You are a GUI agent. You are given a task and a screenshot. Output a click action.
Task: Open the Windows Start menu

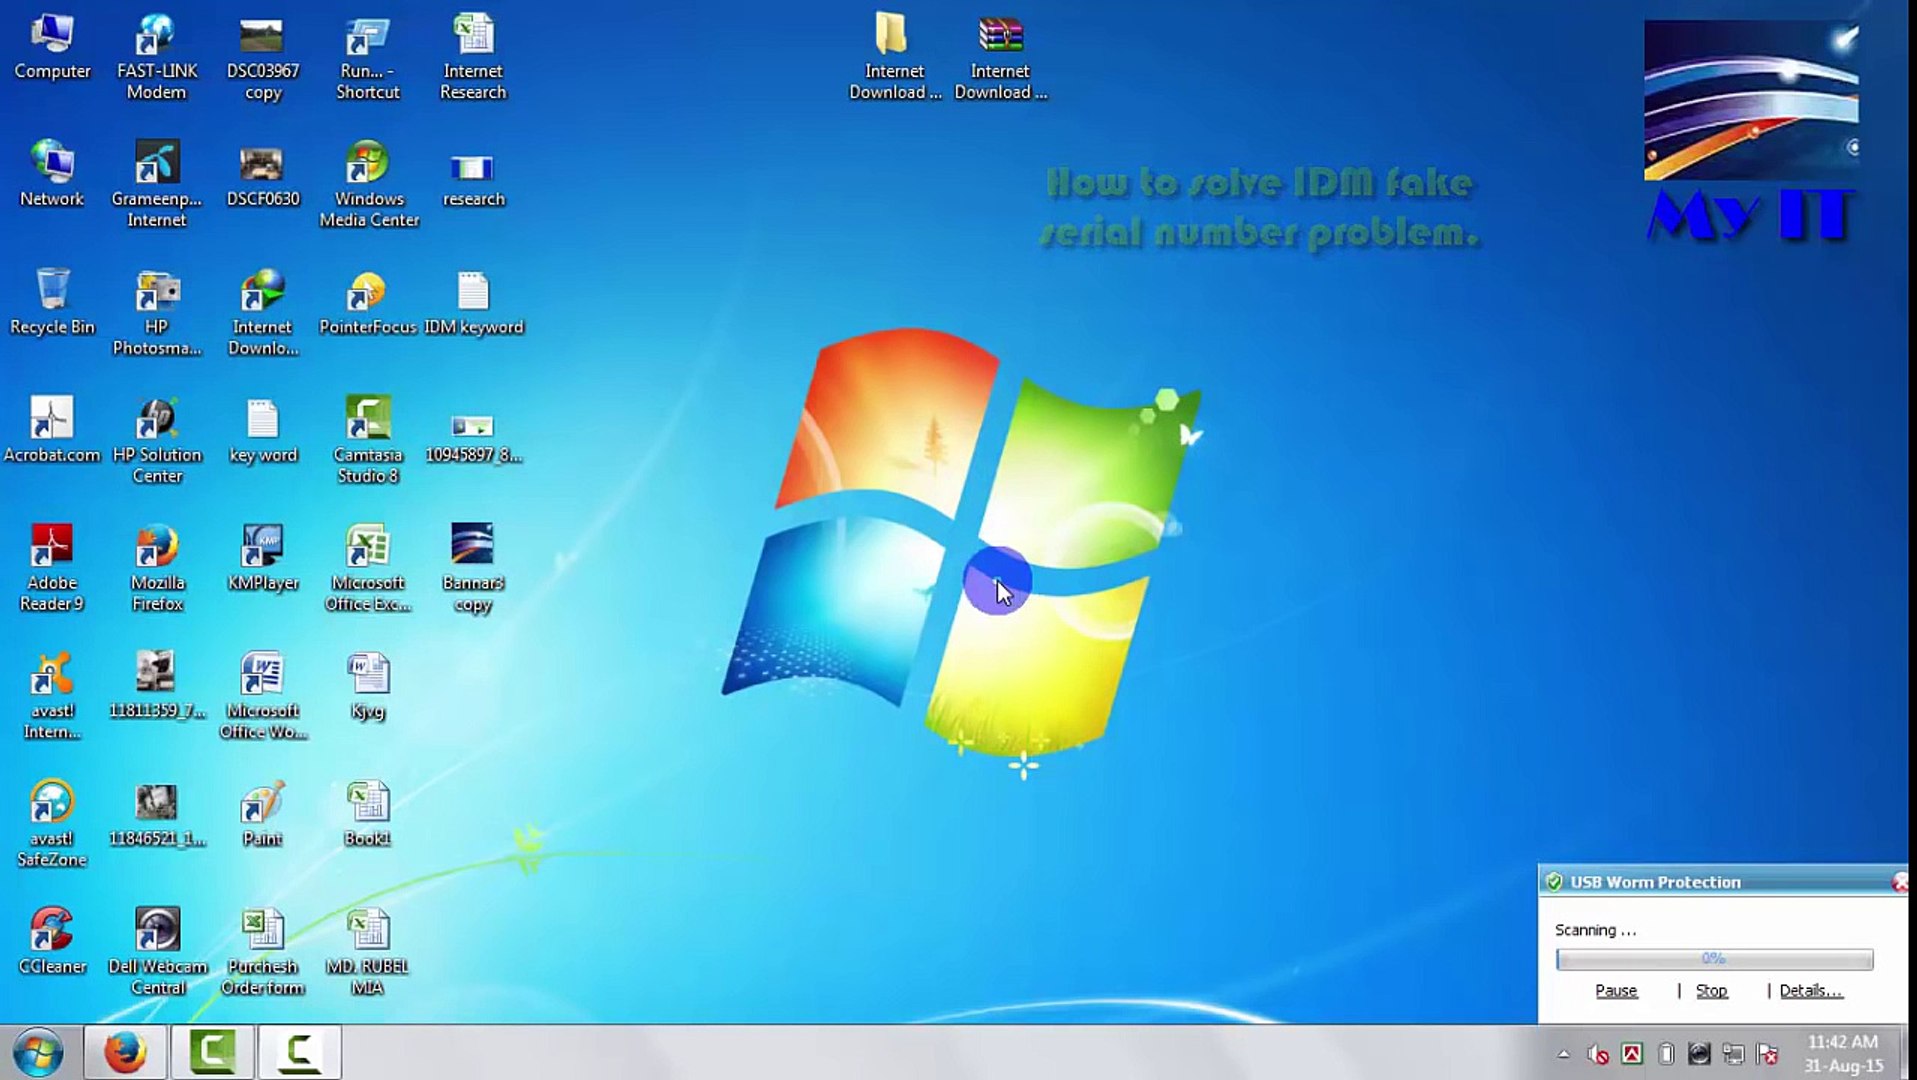[x=38, y=1052]
